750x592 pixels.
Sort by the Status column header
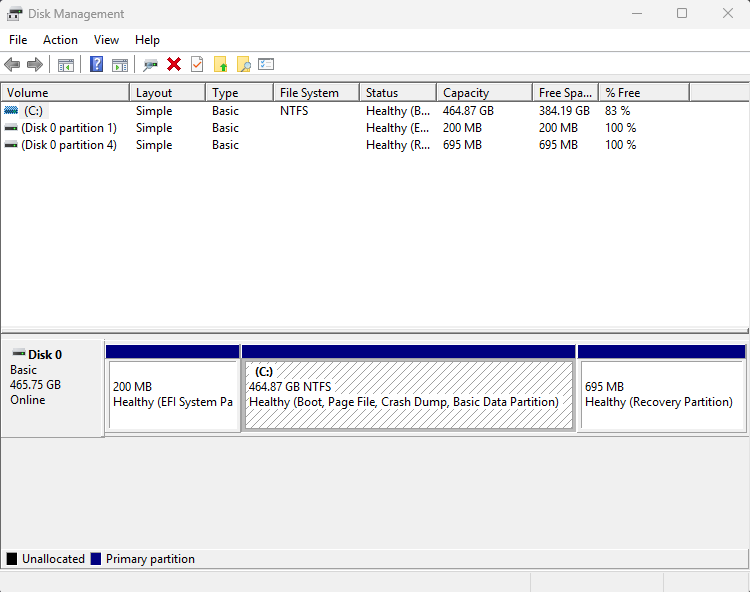[398, 92]
